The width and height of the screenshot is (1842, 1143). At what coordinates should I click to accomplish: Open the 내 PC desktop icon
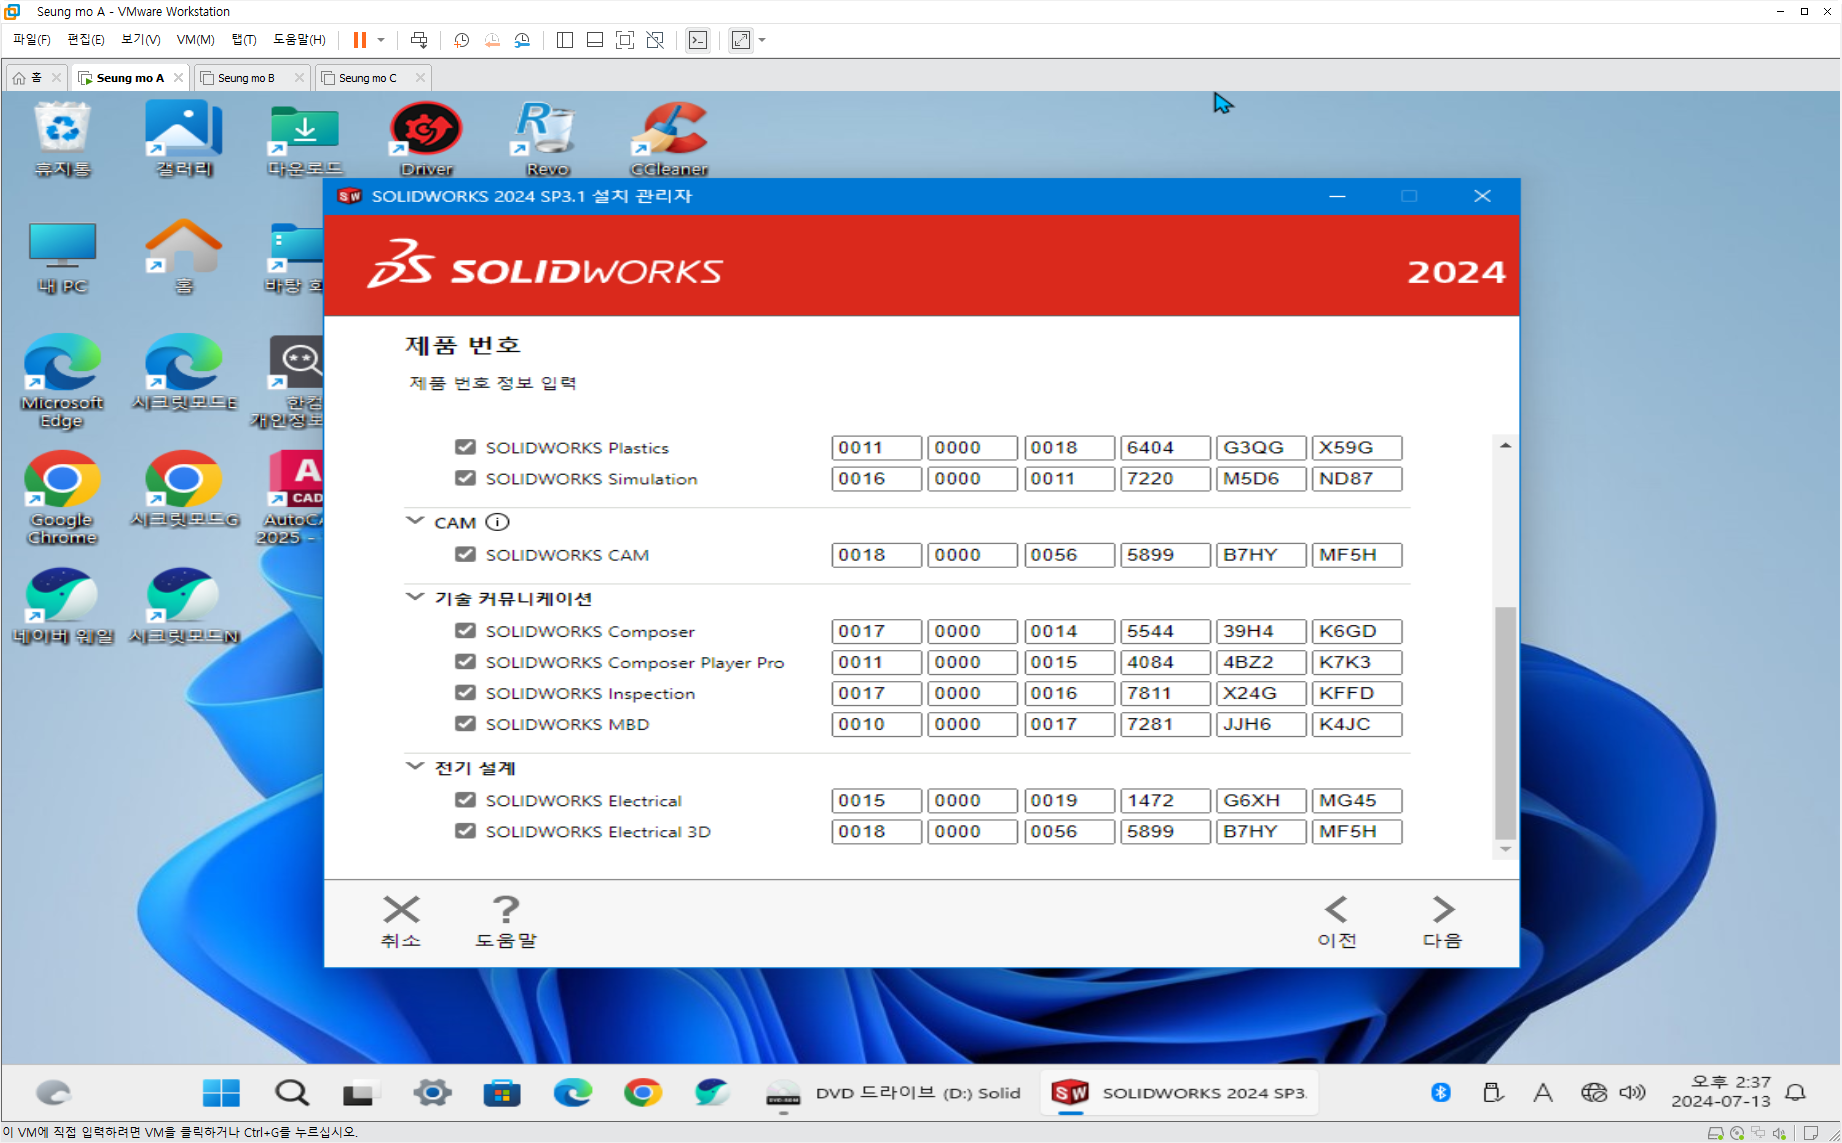(62, 258)
